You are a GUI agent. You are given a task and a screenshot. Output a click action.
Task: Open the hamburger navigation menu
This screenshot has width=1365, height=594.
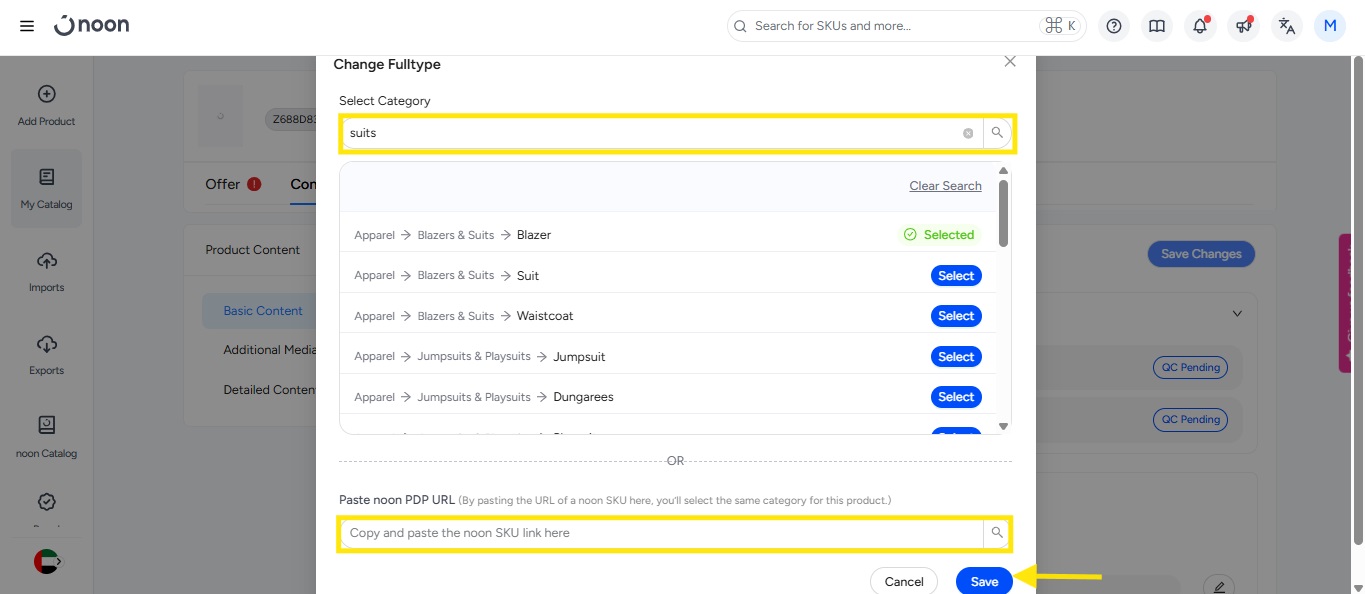[27, 26]
